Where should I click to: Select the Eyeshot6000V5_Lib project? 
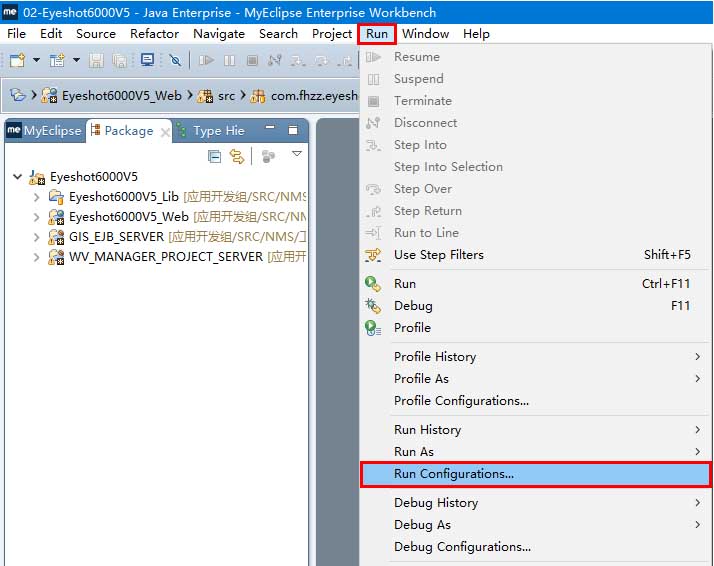tap(123, 197)
